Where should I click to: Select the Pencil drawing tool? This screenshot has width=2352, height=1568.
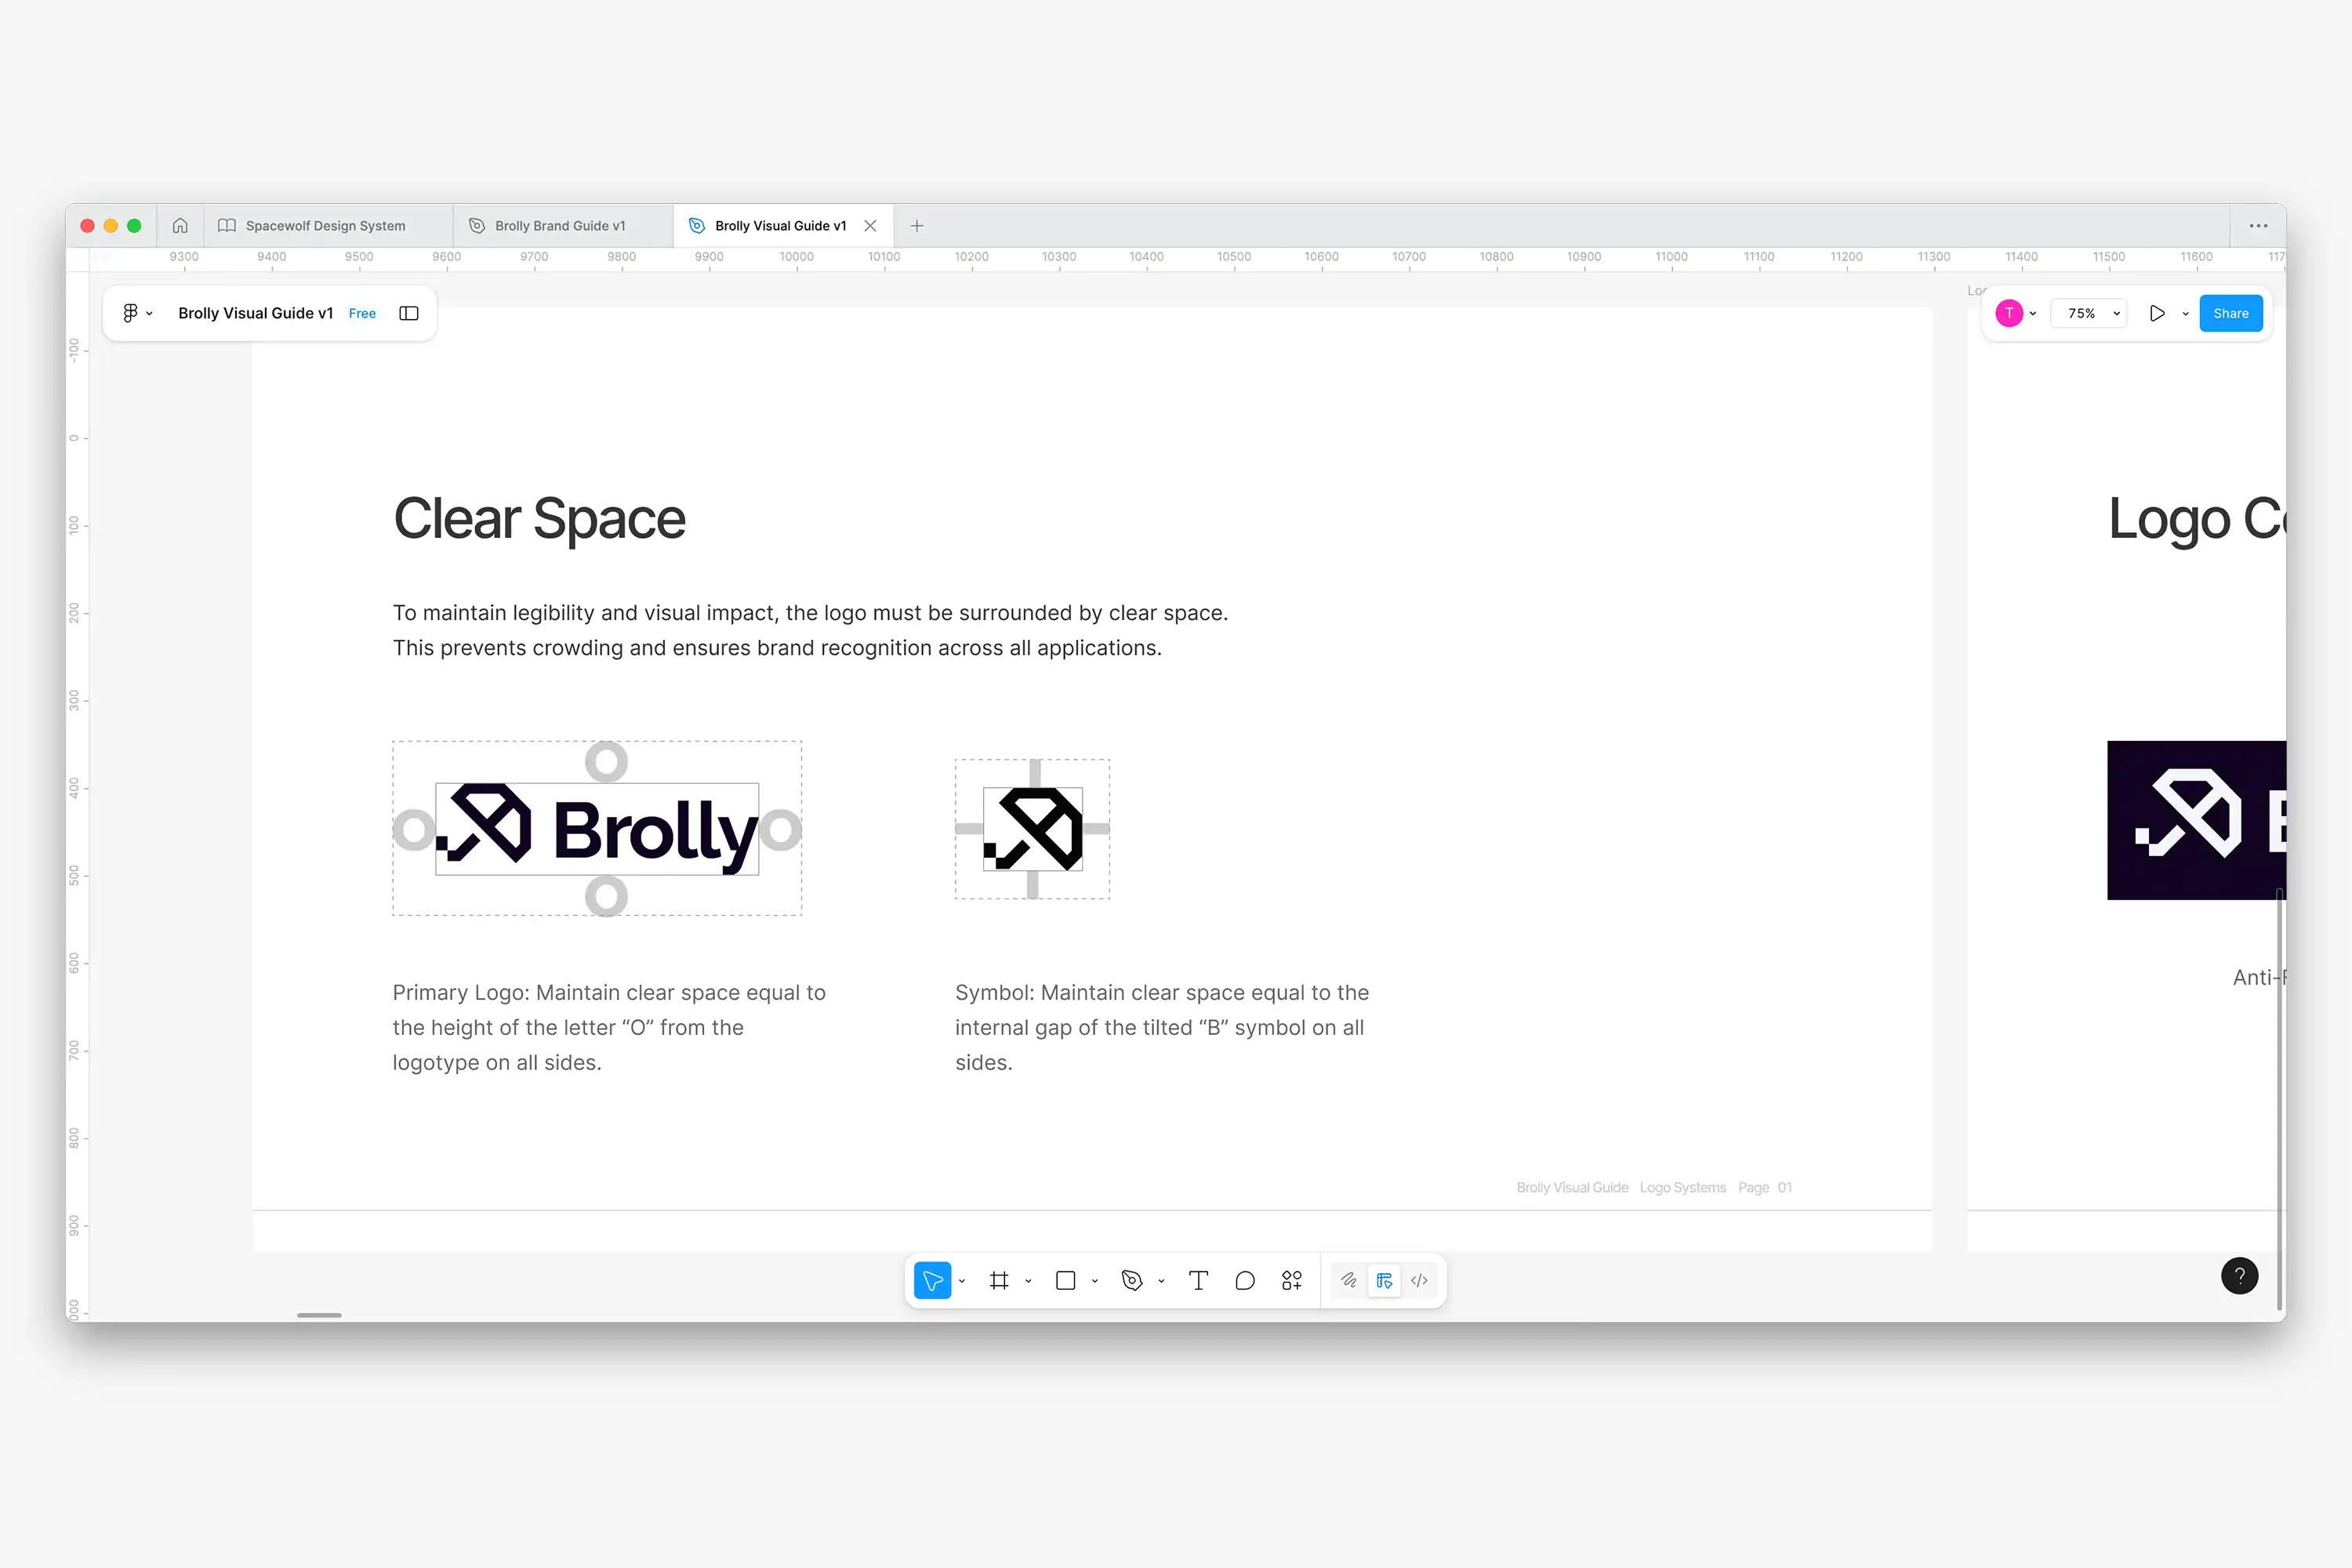(1348, 1280)
